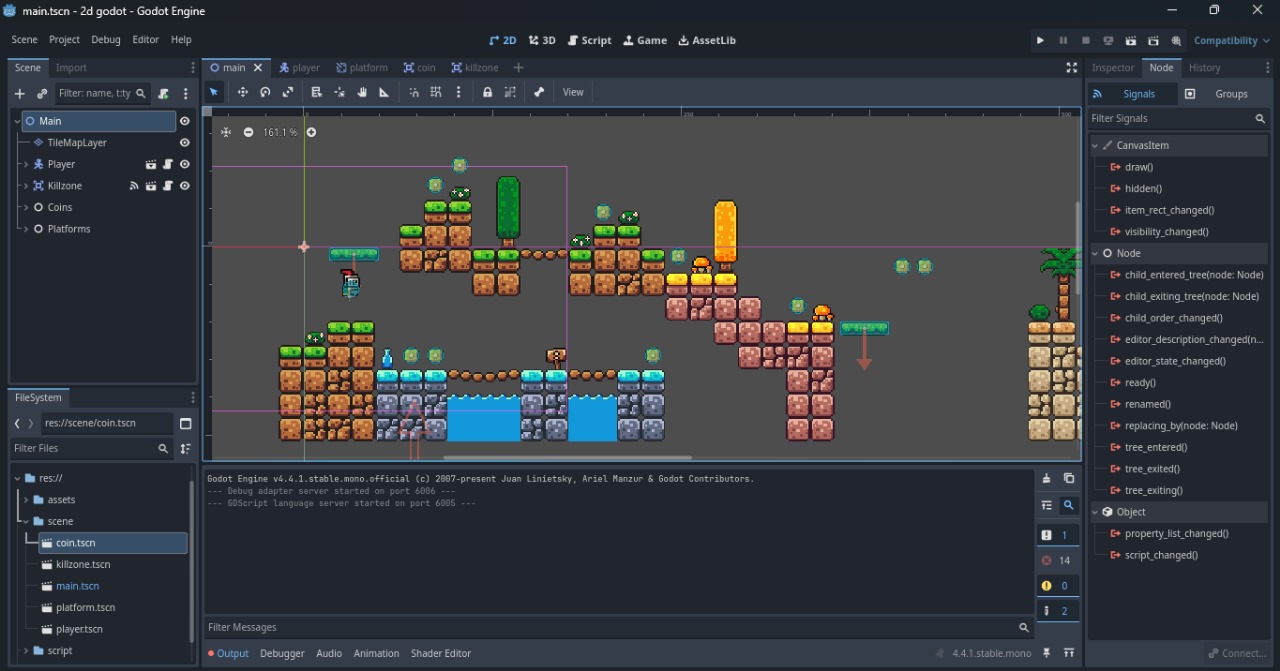This screenshot has height=671, width=1280.
Task: Expand the Killzone node
Action: pos(26,186)
